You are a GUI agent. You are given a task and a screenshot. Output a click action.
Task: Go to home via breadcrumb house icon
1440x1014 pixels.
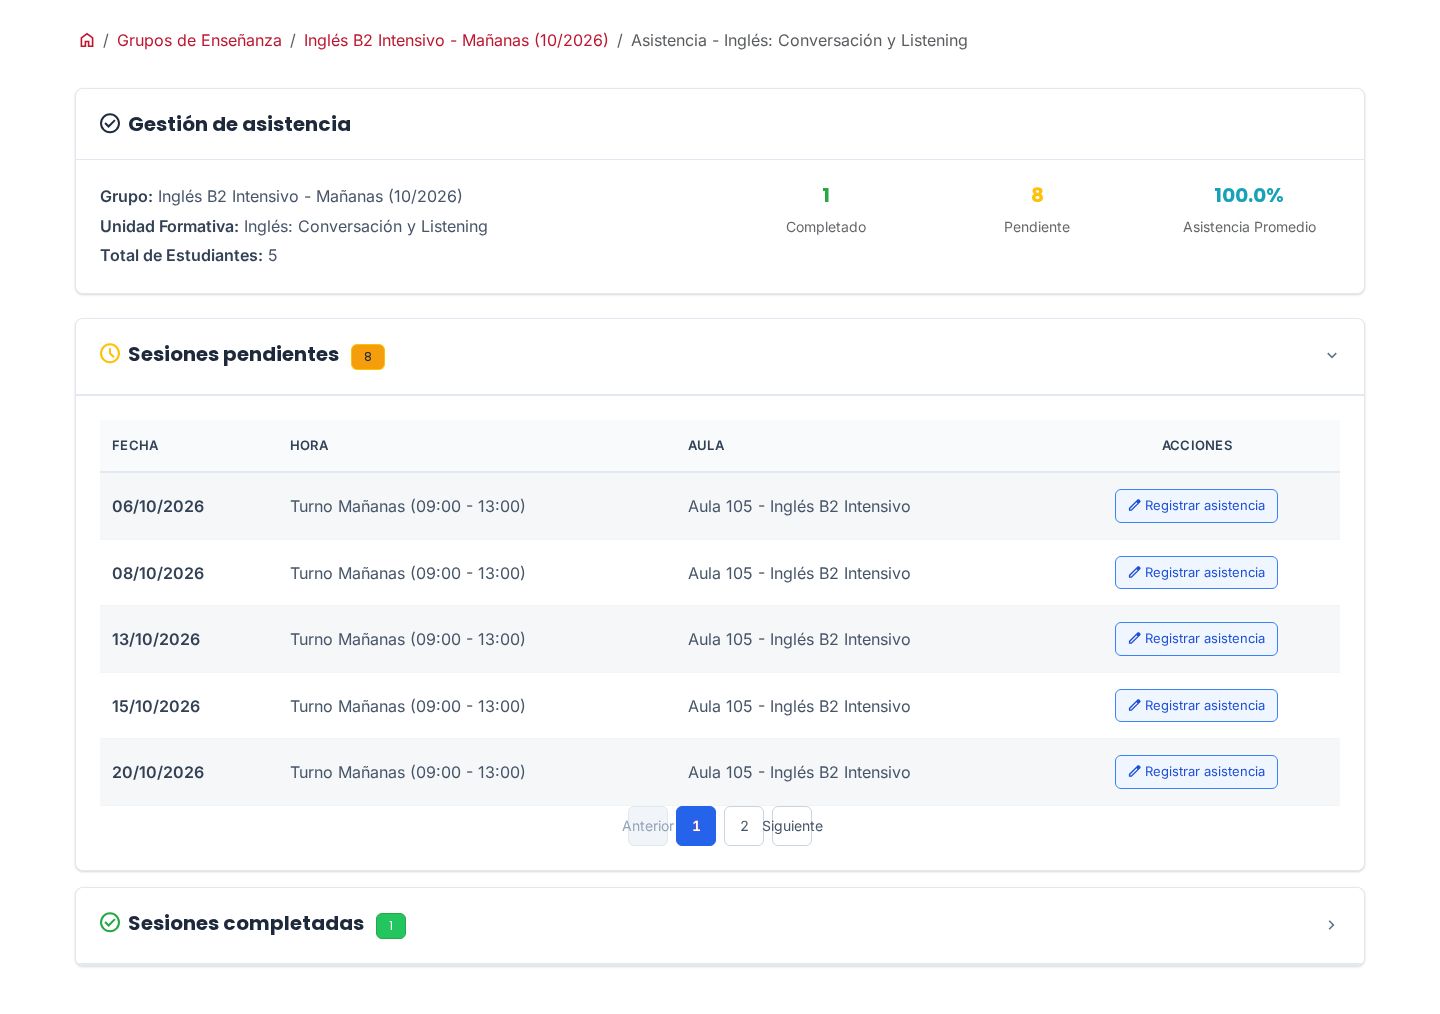pyautogui.click(x=87, y=40)
